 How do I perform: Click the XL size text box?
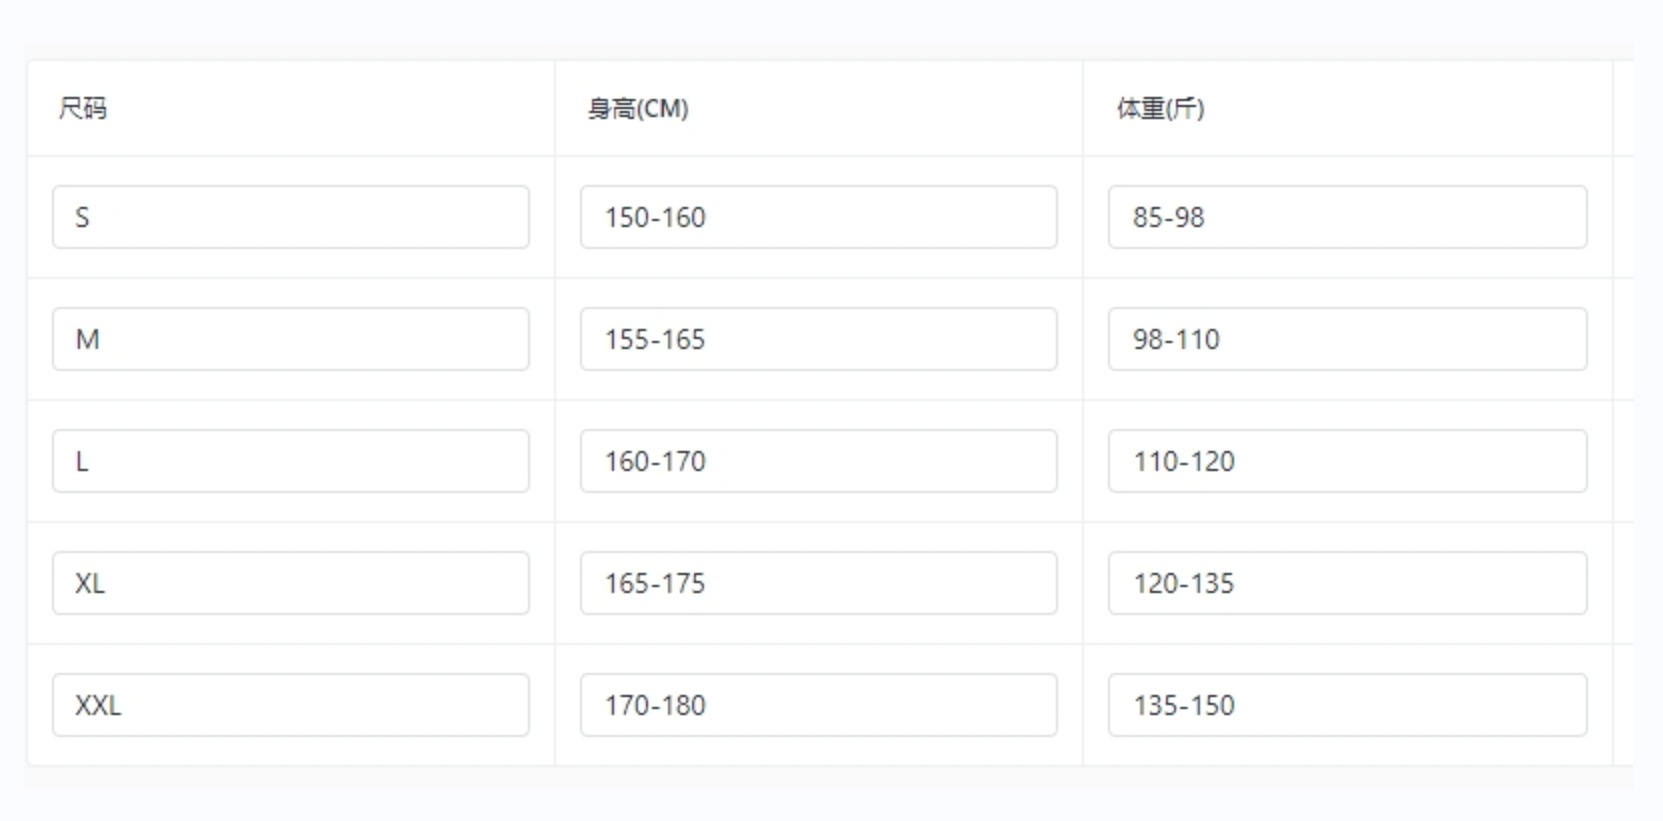pos(290,583)
